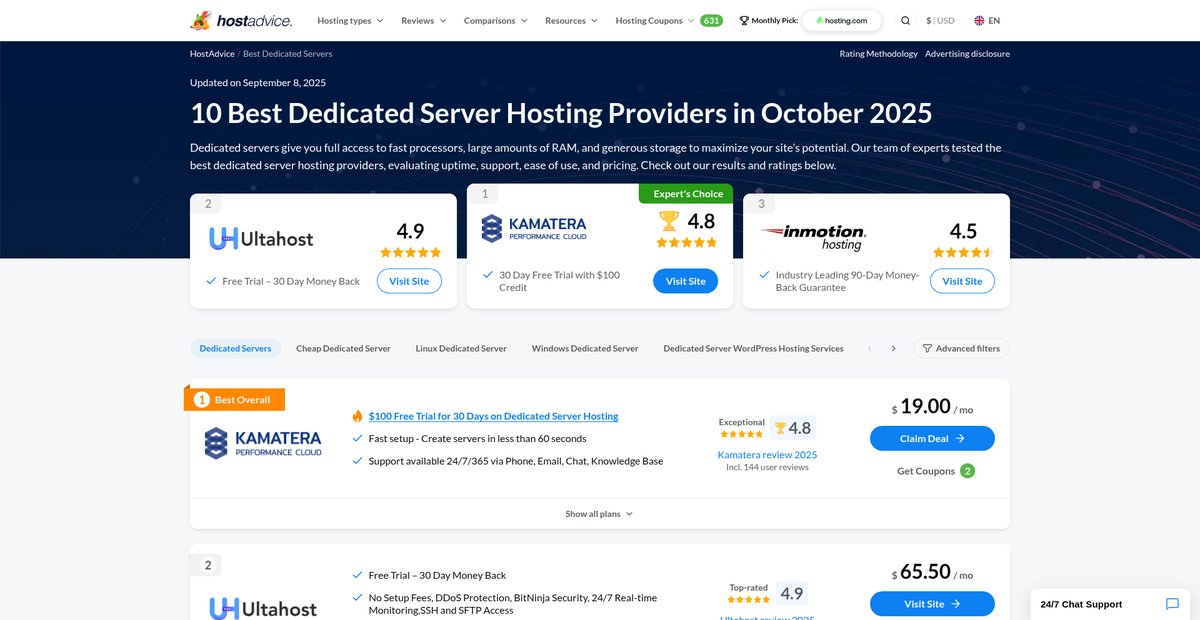Select the Dedicated Servers filter tab

pos(235,348)
